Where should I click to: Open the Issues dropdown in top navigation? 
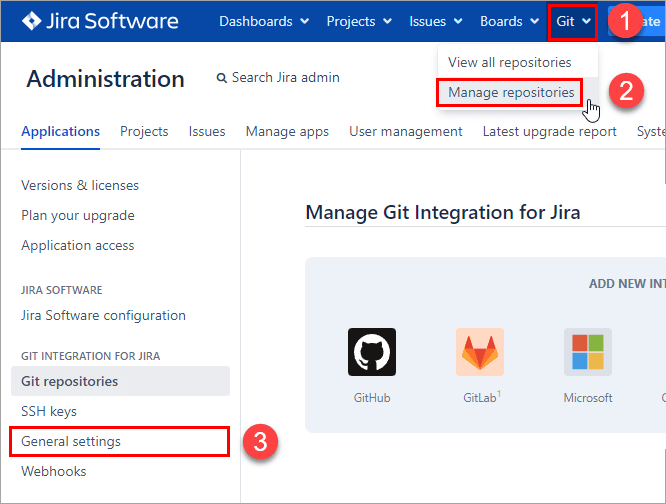[435, 21]
